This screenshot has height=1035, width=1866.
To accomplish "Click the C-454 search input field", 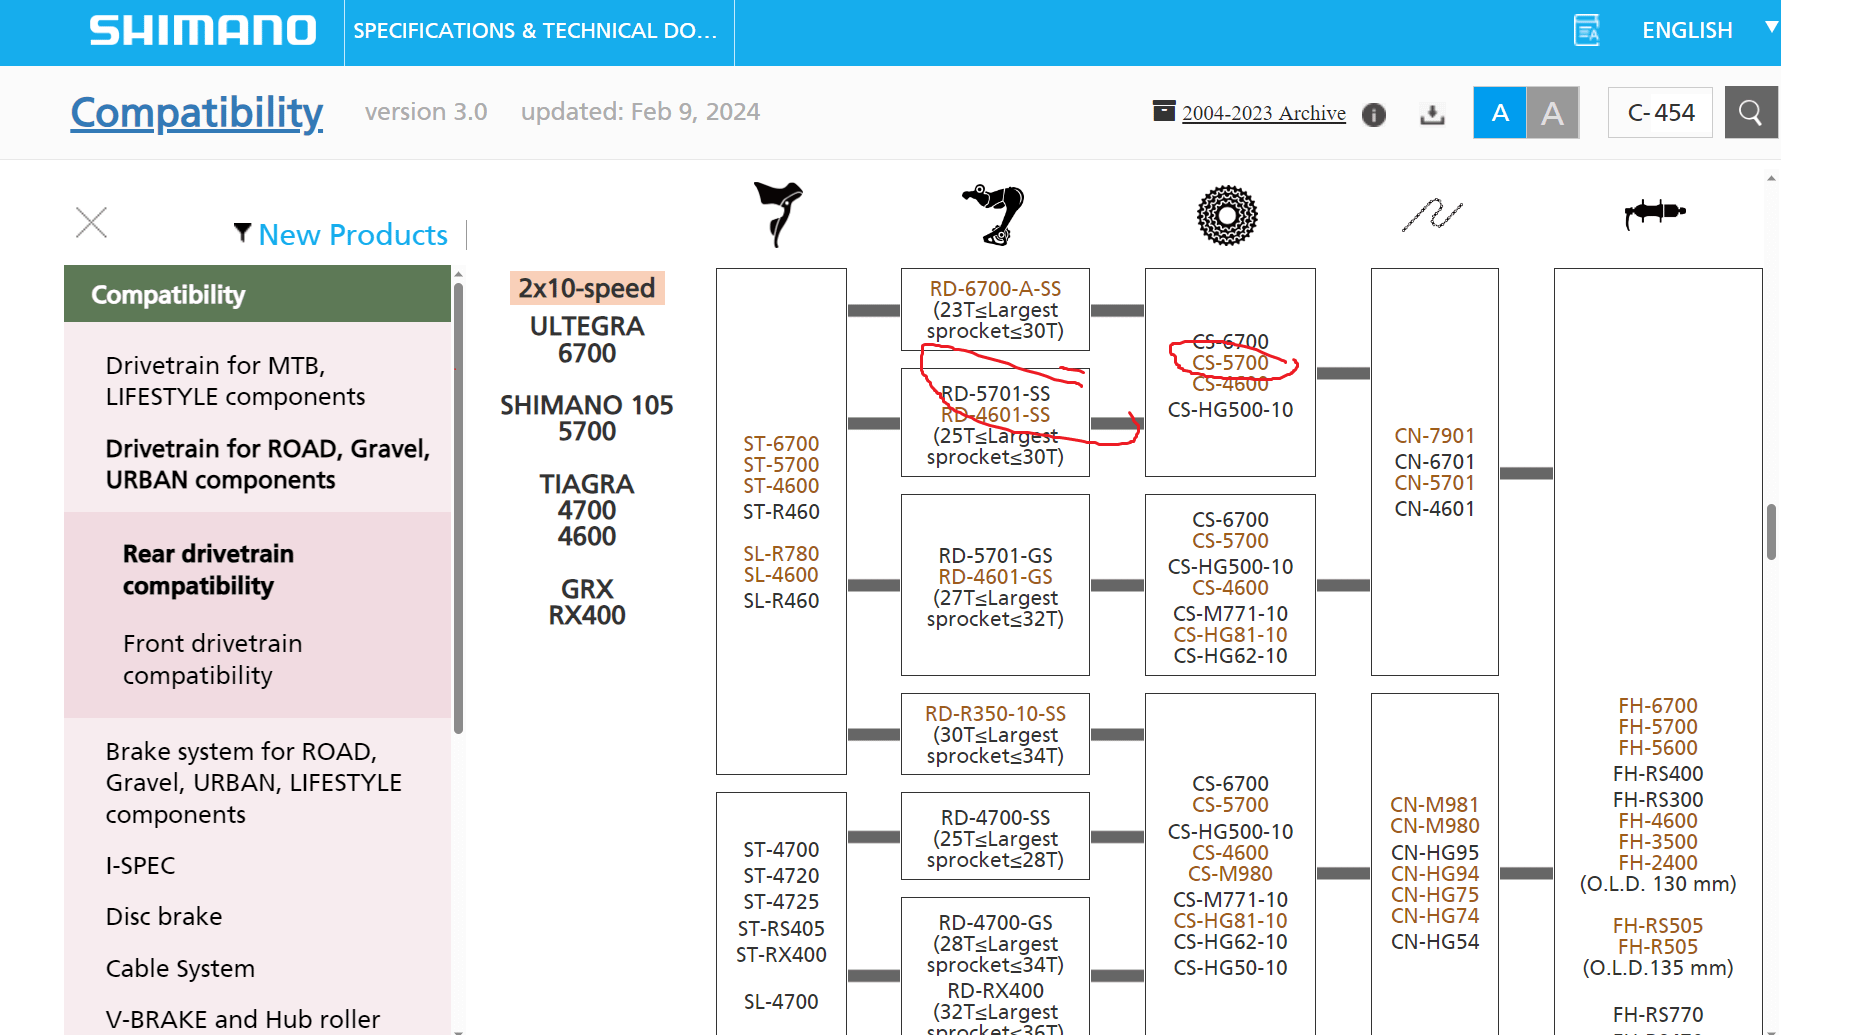I will 1660,112.
